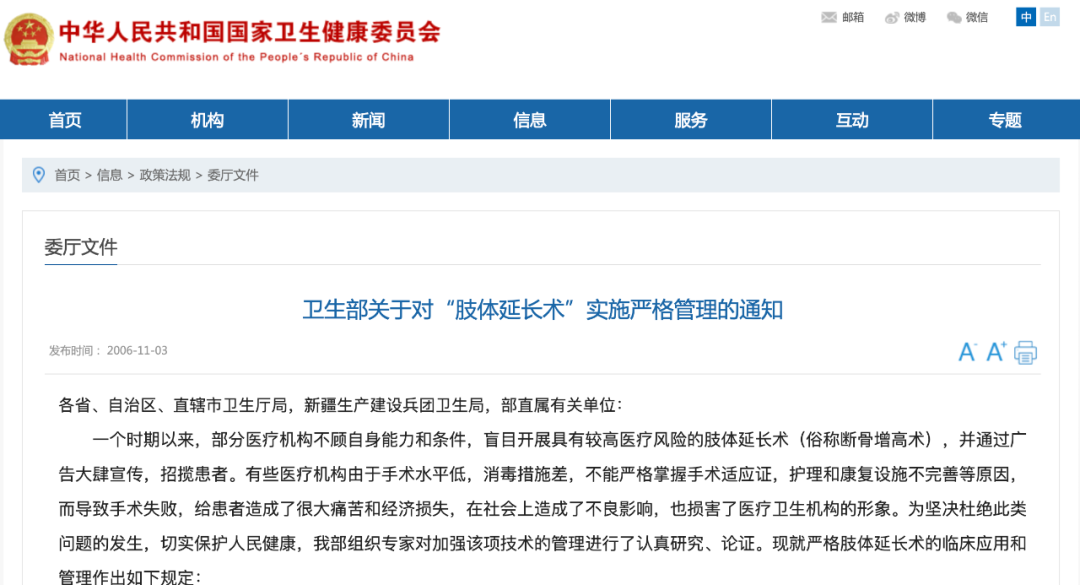The height and width of the screenshot is (585, 1080).
Task: Click the Weibo icon in header
Action: tap(892, 17)
